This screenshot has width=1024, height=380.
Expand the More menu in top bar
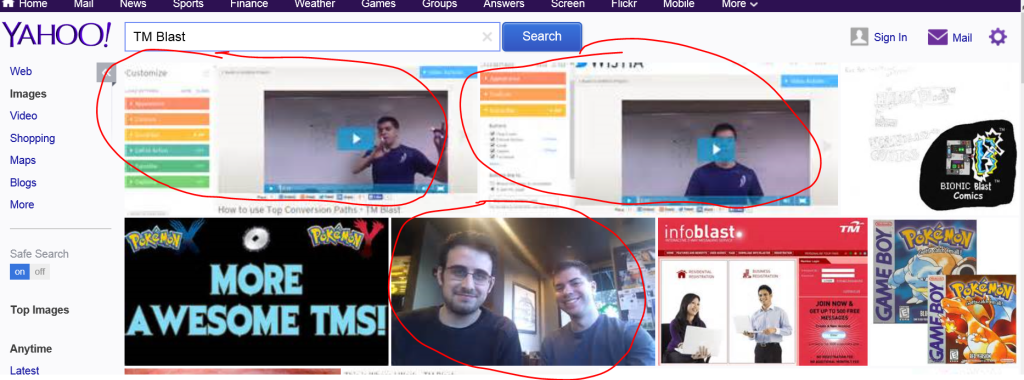[x=739, y=4]
